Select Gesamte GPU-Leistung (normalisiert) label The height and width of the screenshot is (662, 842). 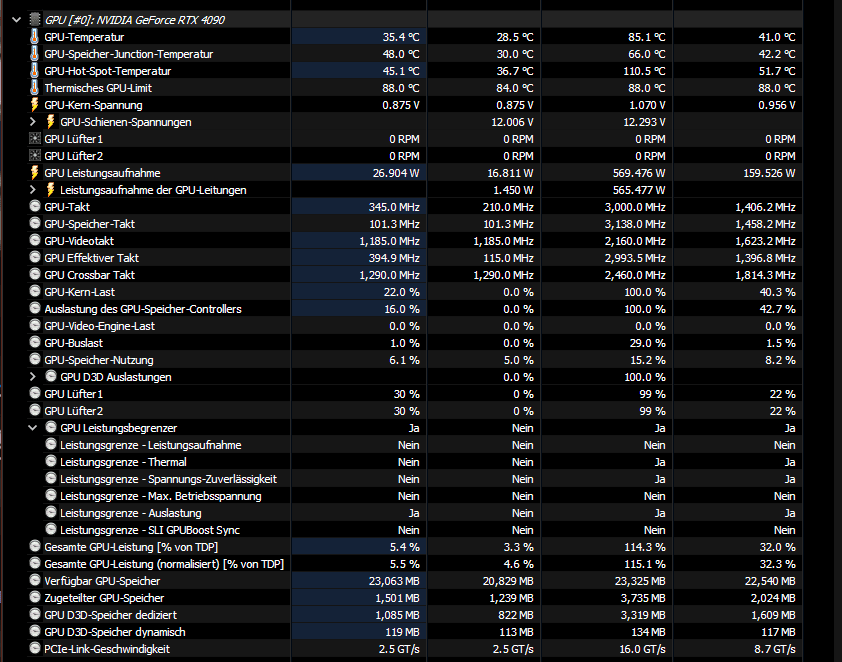[164, 564]
